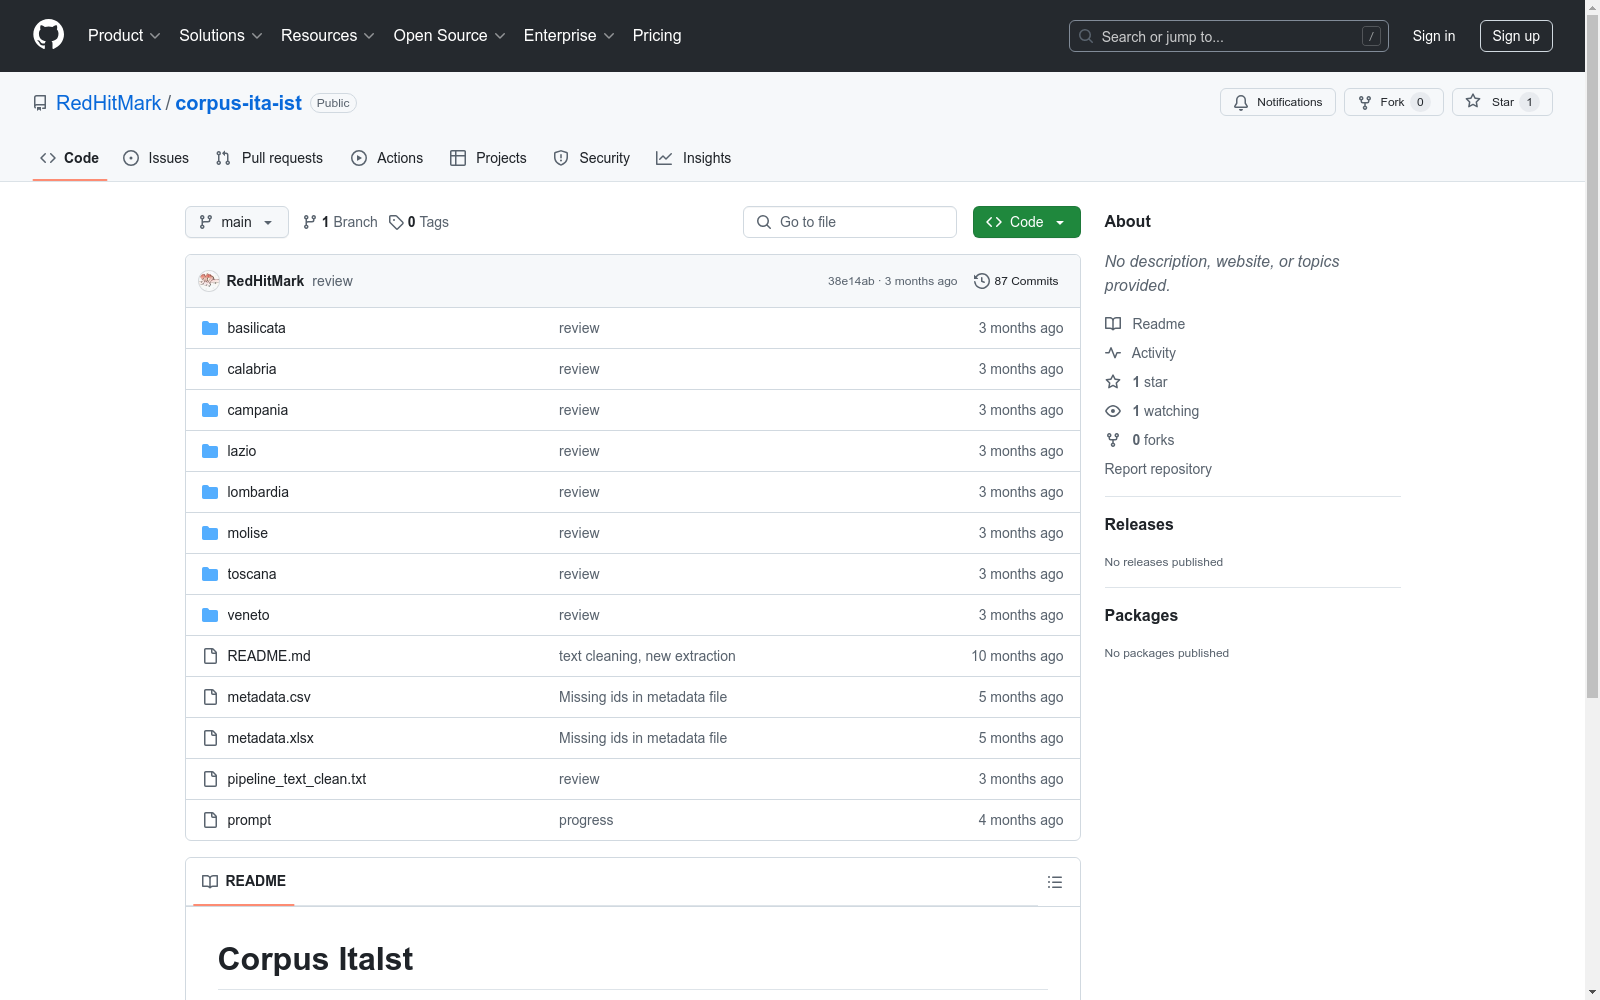
Task: Select the veneto folder icon
Action: click(x=210, y=615)
